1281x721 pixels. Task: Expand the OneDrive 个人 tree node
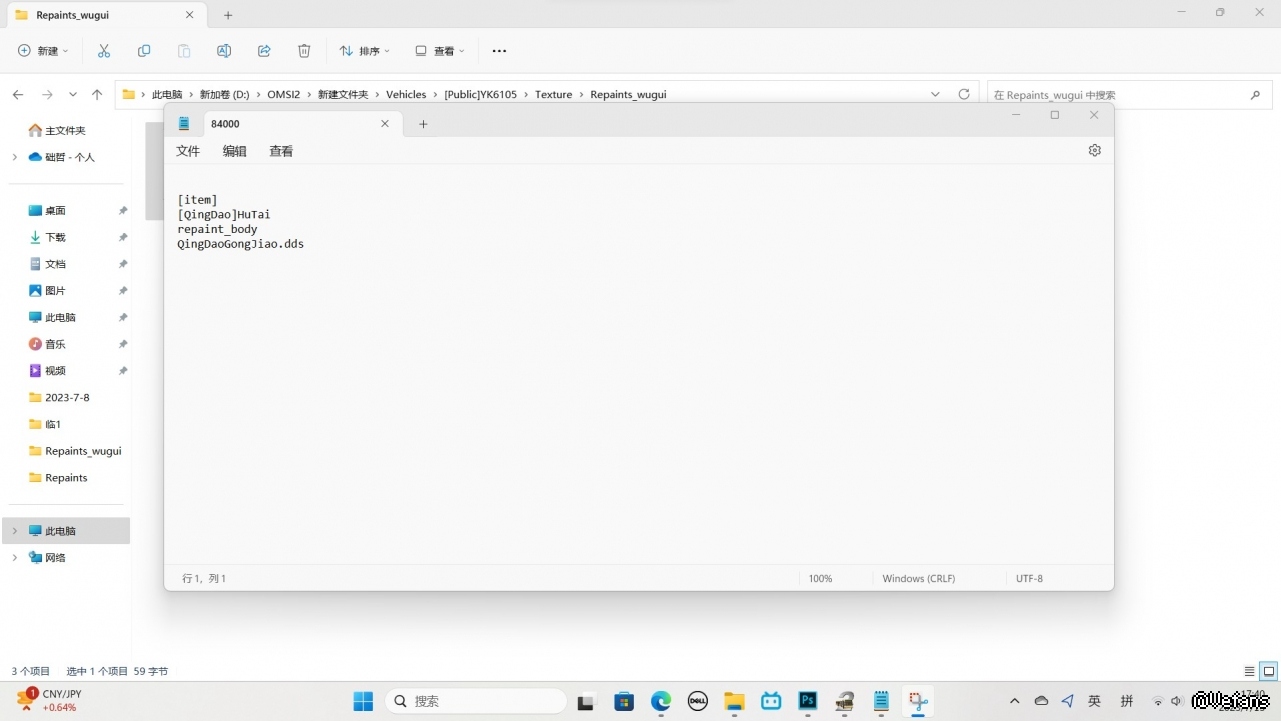(x=14, y=157)
